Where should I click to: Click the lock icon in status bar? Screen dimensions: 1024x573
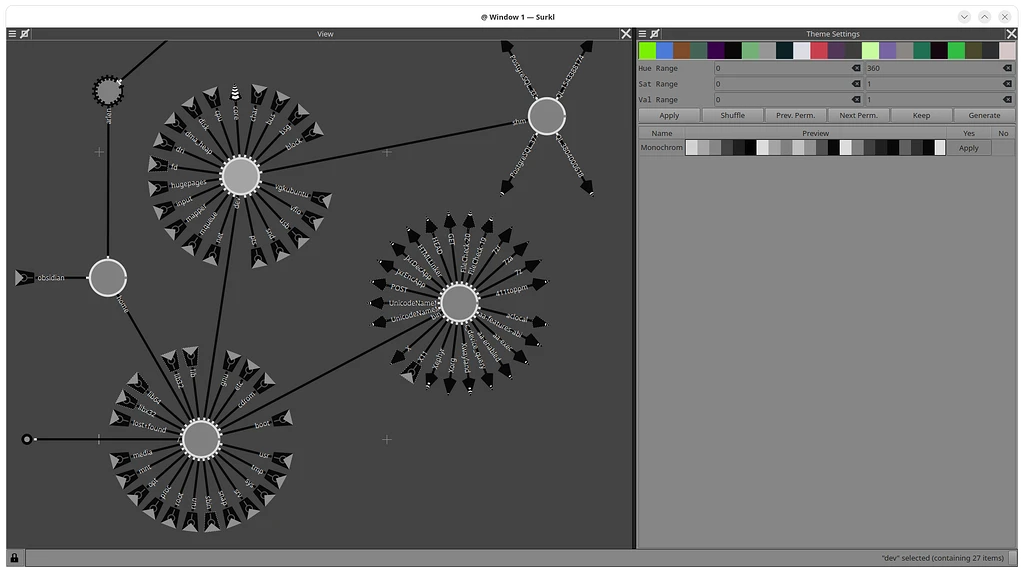pos(14,558)
